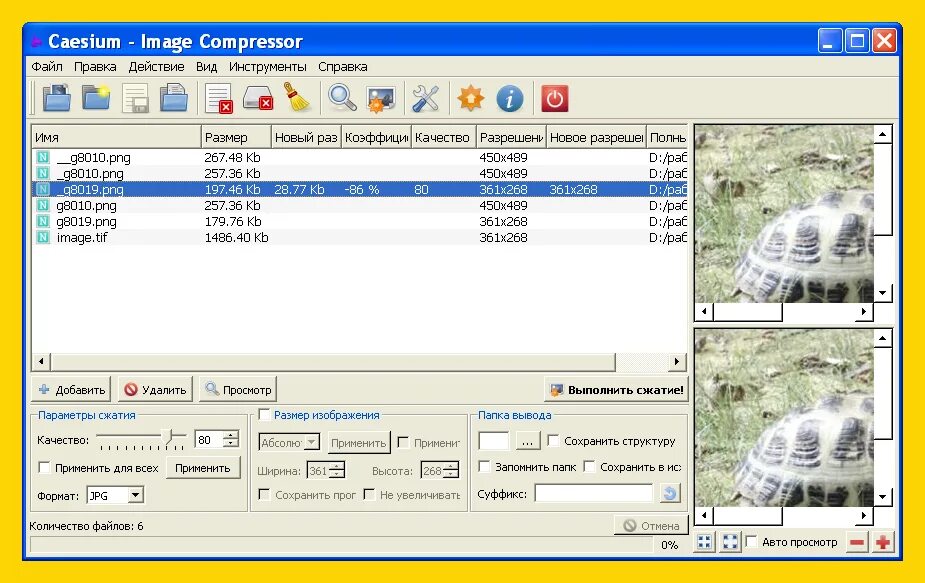The height and width of the screenshot is (583, 925).
Task: Click the Имя column header
Action: point(116,137)
